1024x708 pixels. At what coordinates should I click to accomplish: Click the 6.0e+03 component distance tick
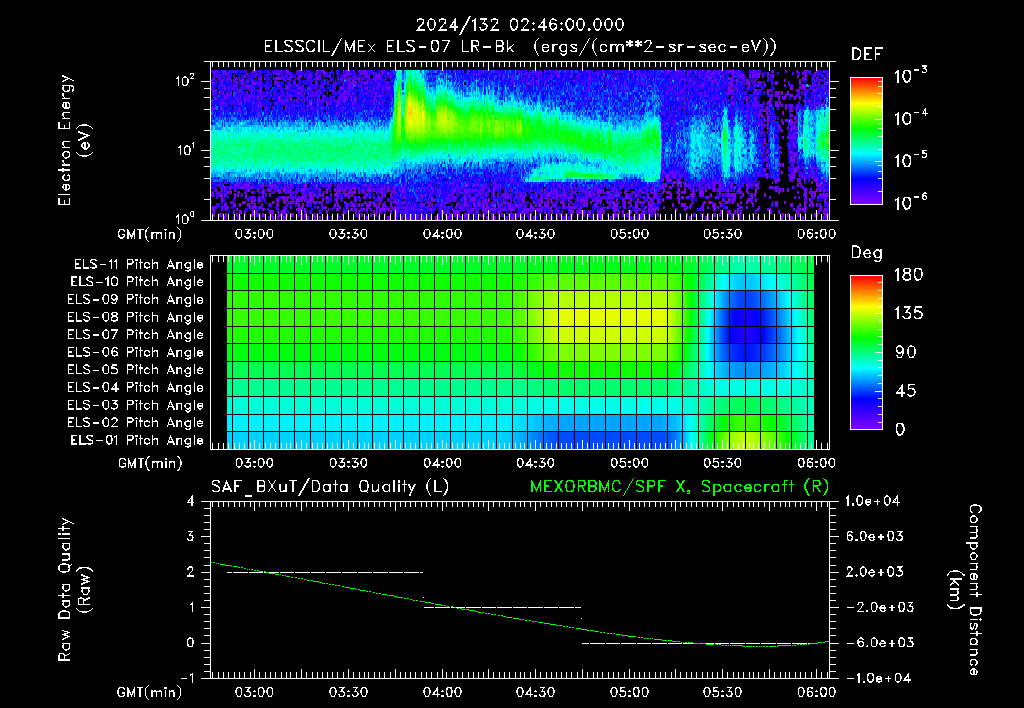click(x=875, y=536)
